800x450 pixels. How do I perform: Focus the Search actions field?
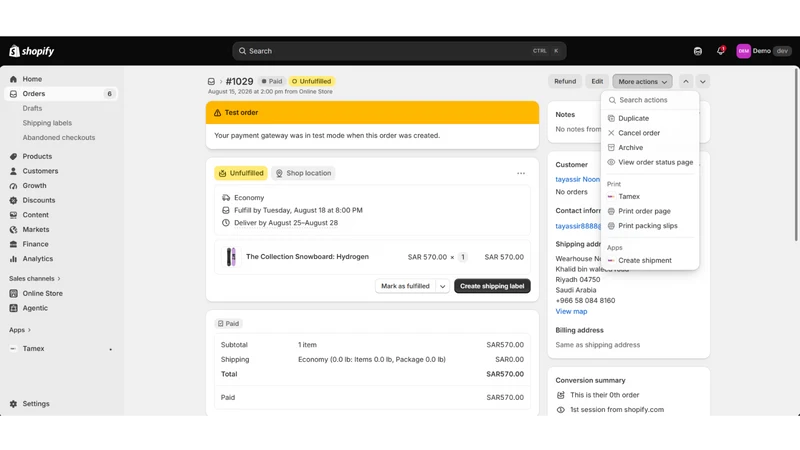click(x=650, y=100)
